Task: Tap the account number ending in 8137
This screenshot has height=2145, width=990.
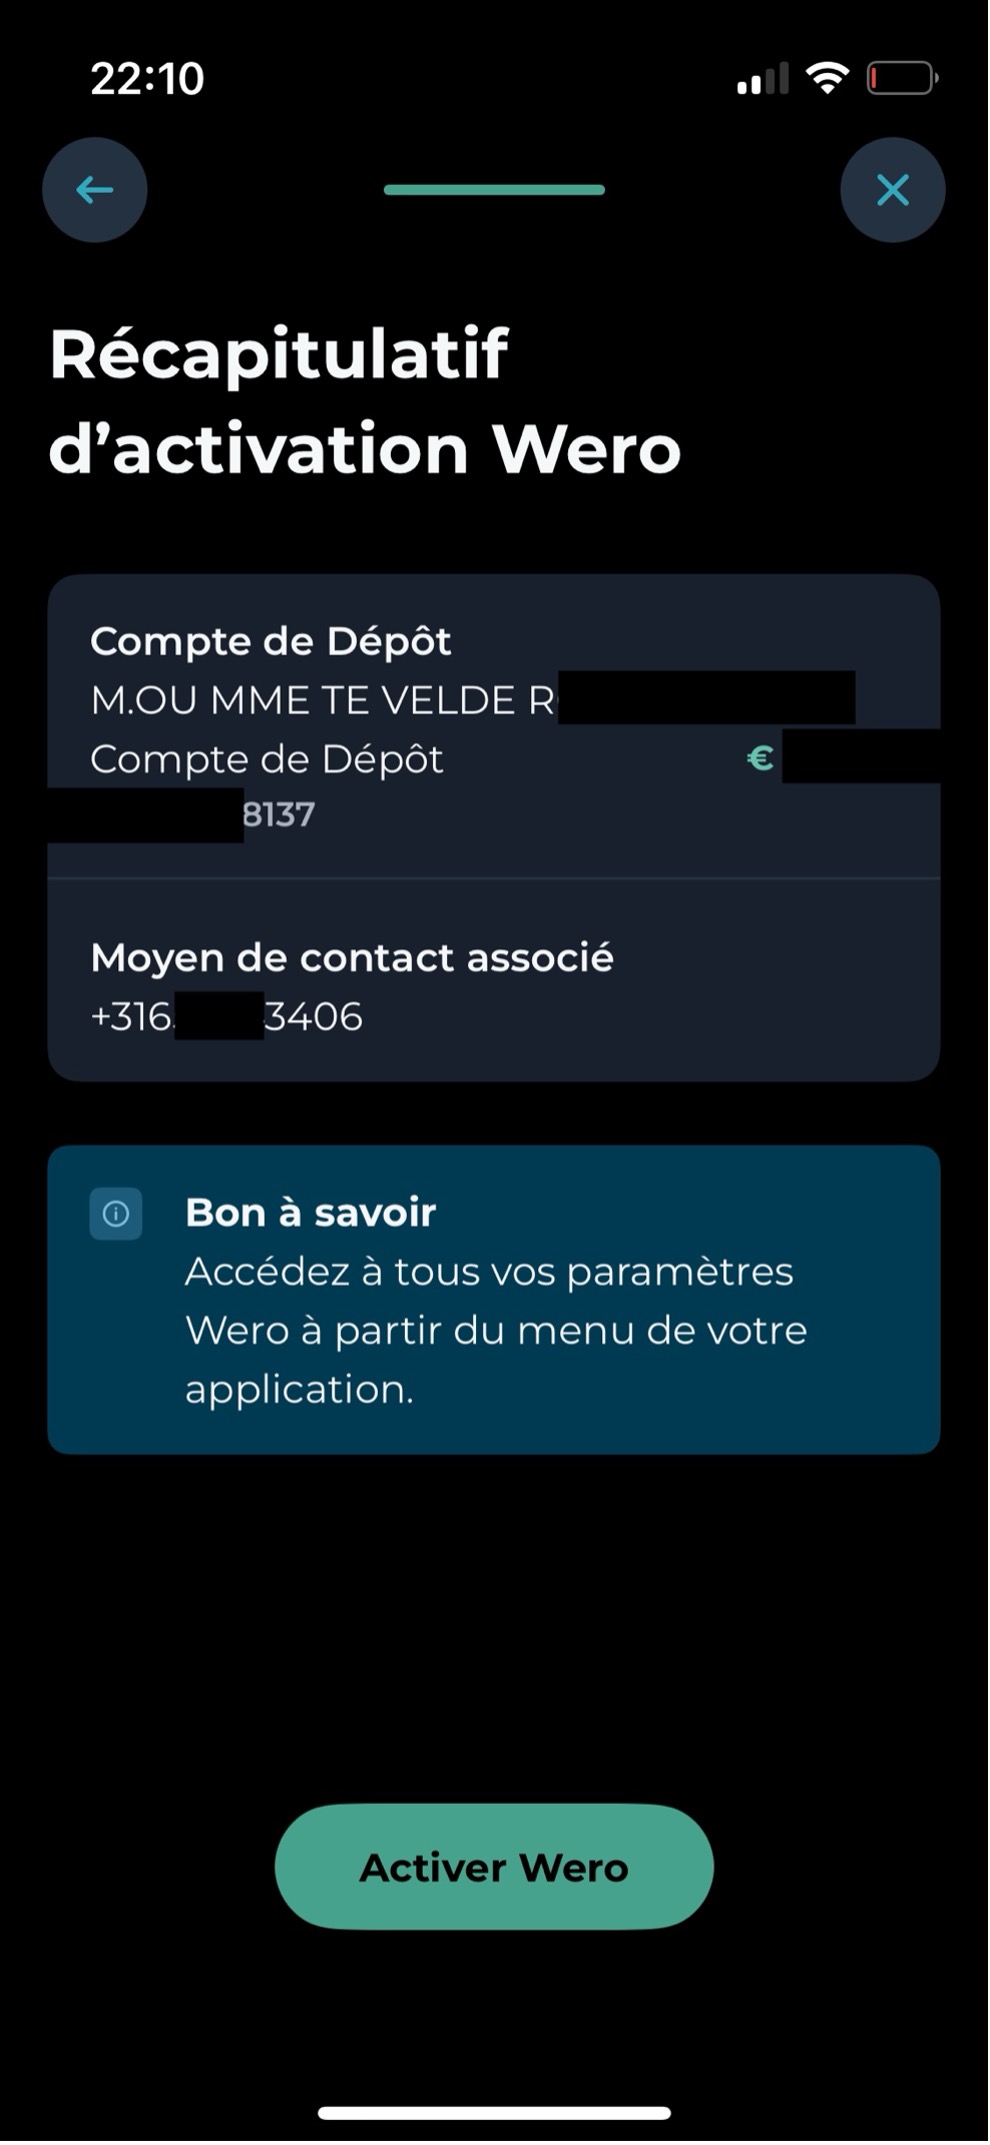Action: coord(278,815)
